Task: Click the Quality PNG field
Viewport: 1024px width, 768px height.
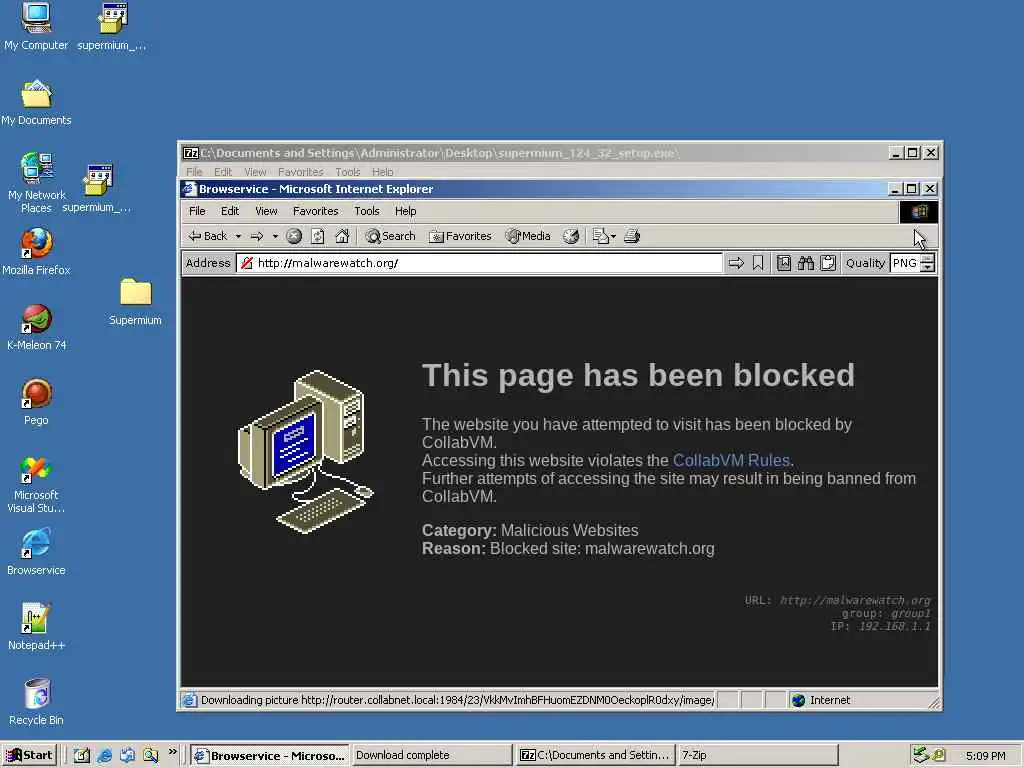Action: click(x=904, y=263)
